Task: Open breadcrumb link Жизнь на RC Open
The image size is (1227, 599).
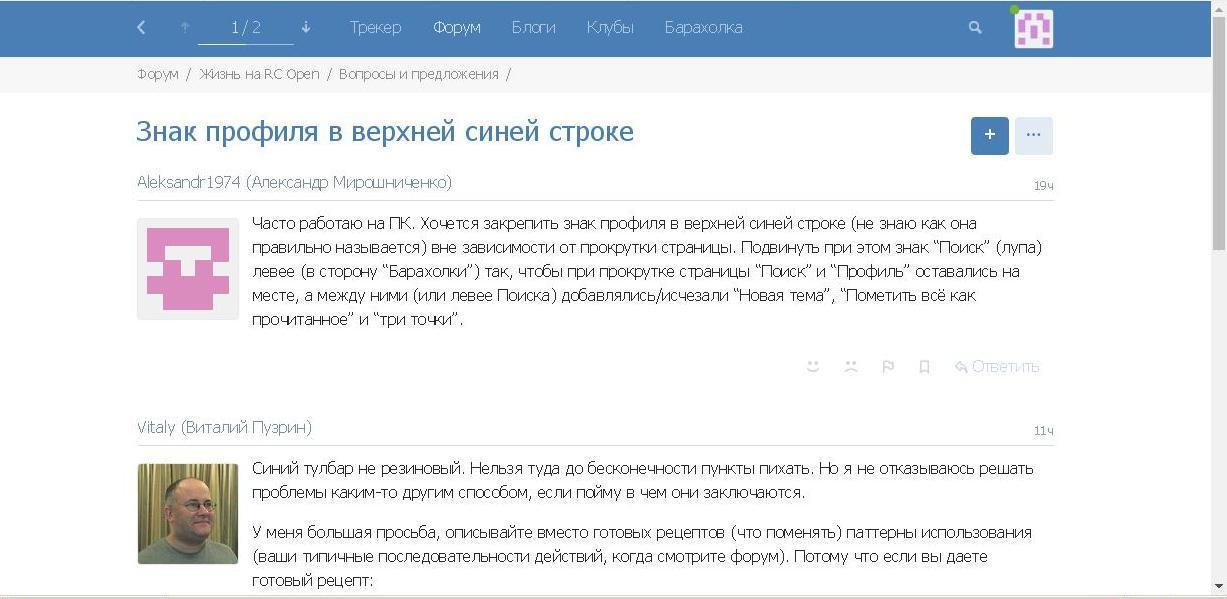Action: coord(259,74)
